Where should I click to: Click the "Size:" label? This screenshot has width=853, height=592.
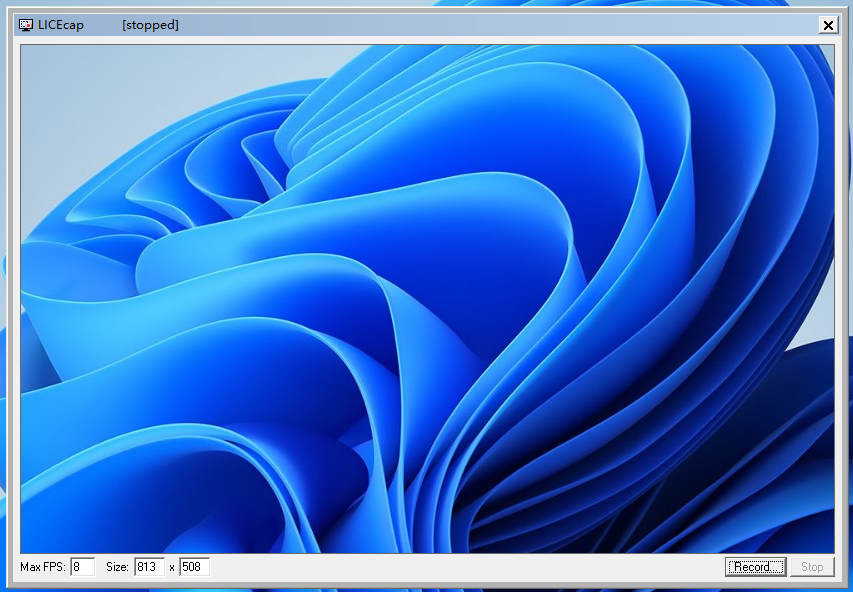pos(117,567)
